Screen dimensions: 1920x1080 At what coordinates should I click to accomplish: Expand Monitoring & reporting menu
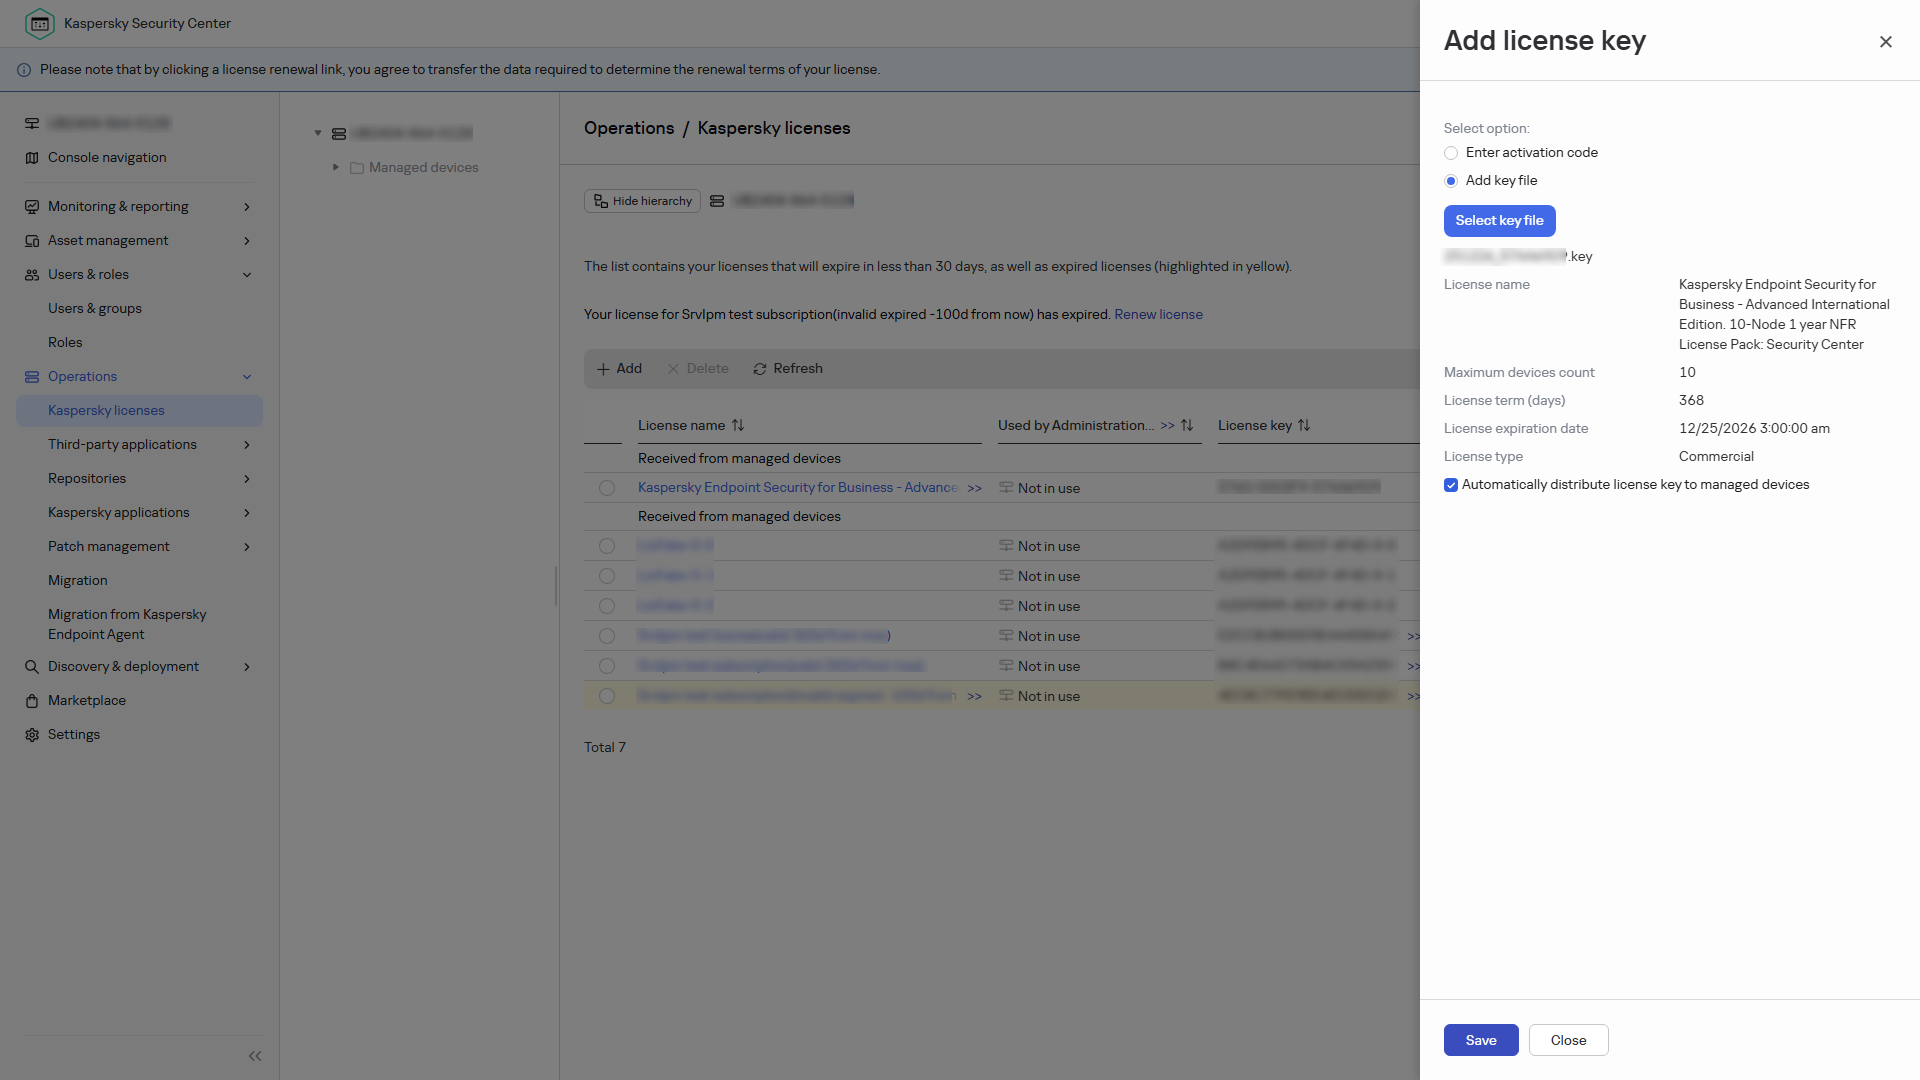247,207
